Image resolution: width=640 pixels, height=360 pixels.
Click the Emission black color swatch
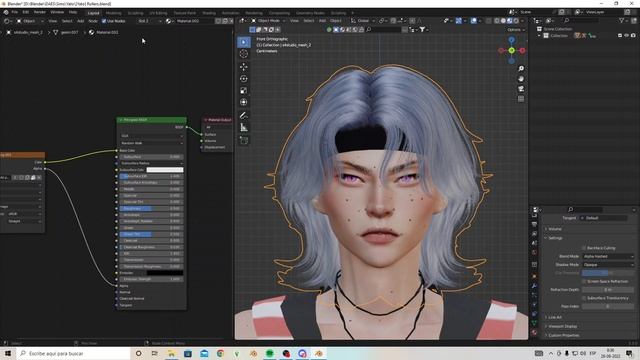point(165,273)
